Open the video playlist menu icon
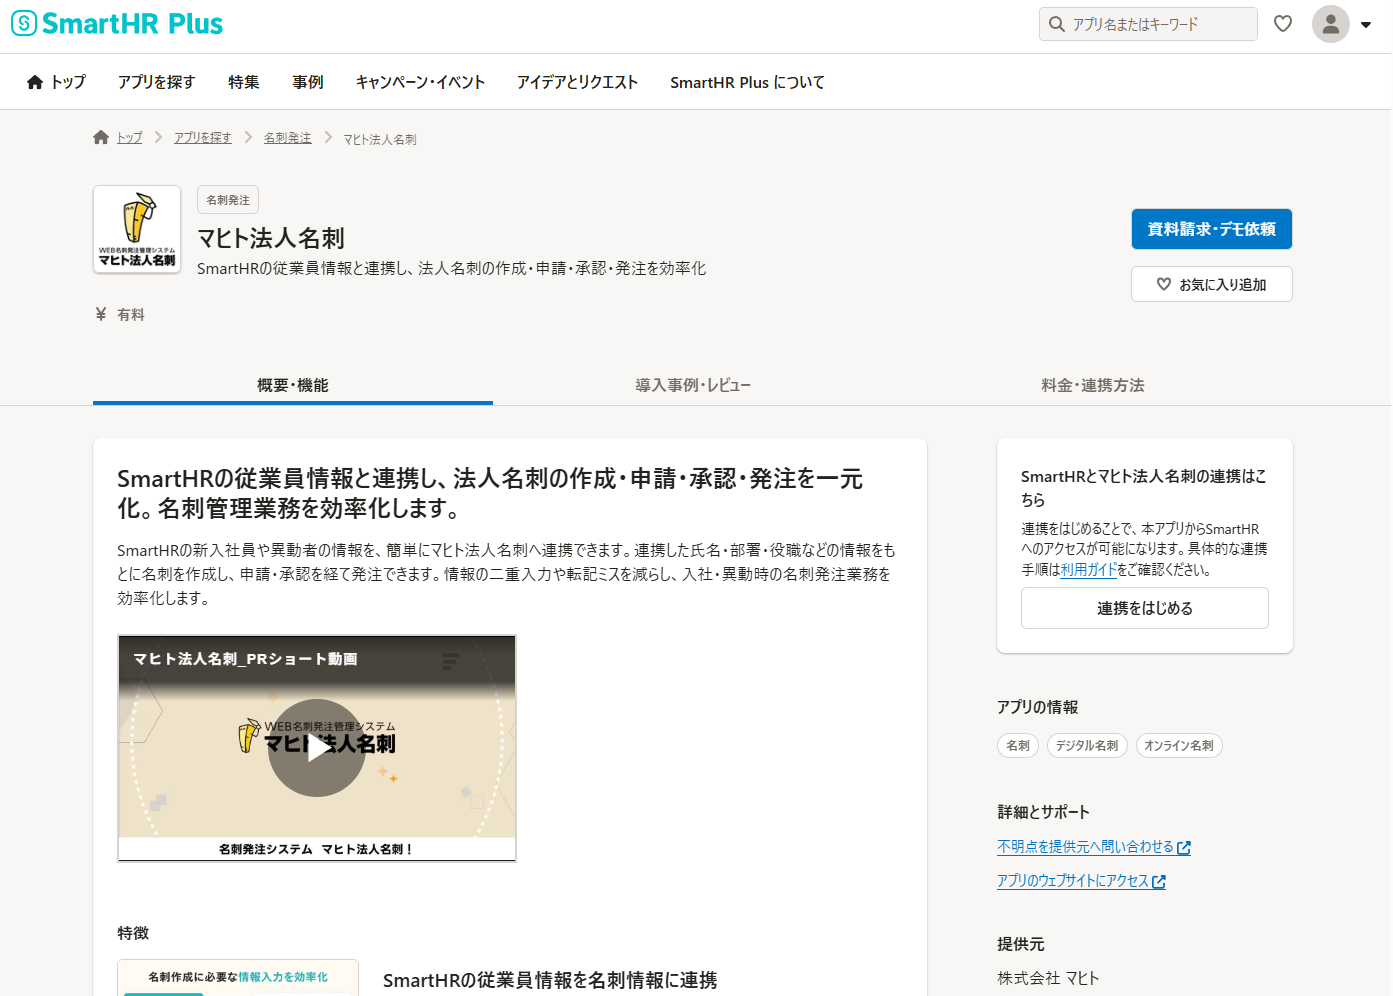Image resolution: width=1393 pixels, height=996 pixels. (451, 660)
